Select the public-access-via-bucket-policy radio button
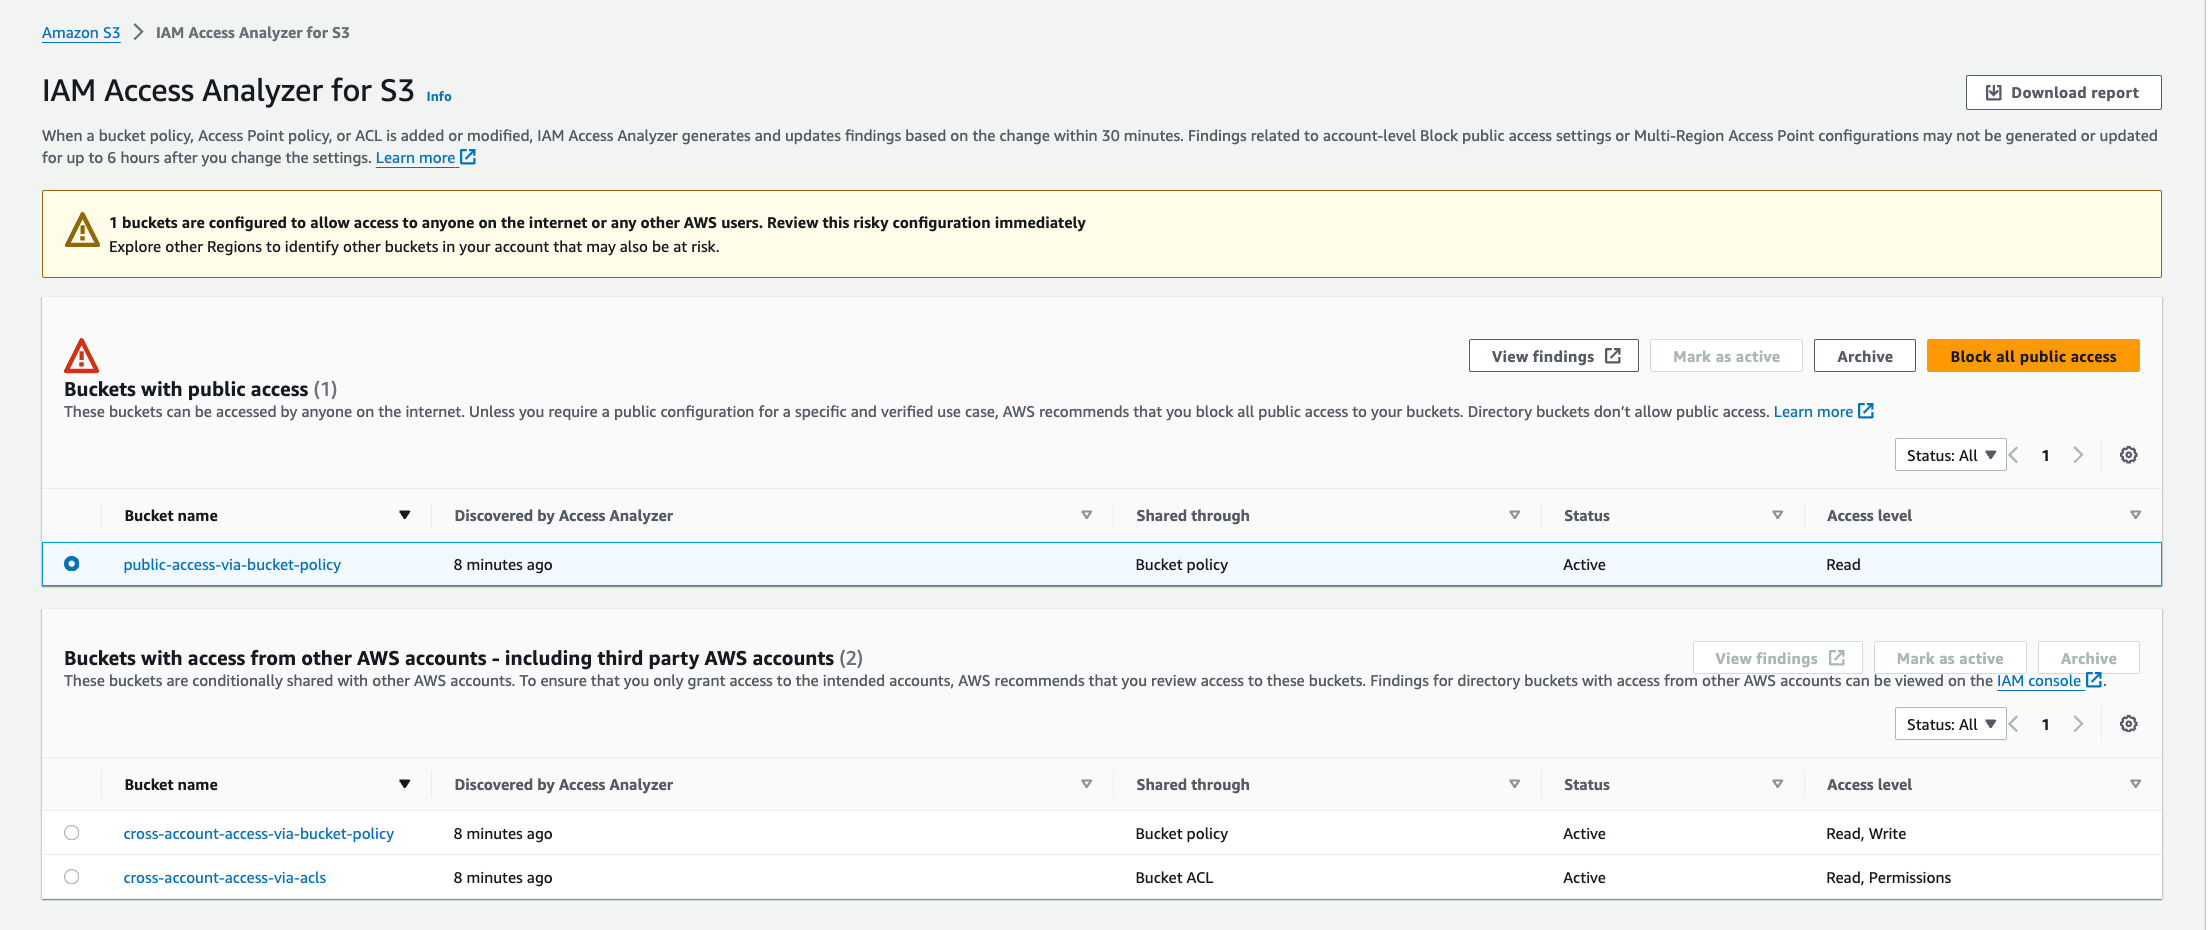The width and height of the screenshot is (2209, 930). click(x=71, y=564)
